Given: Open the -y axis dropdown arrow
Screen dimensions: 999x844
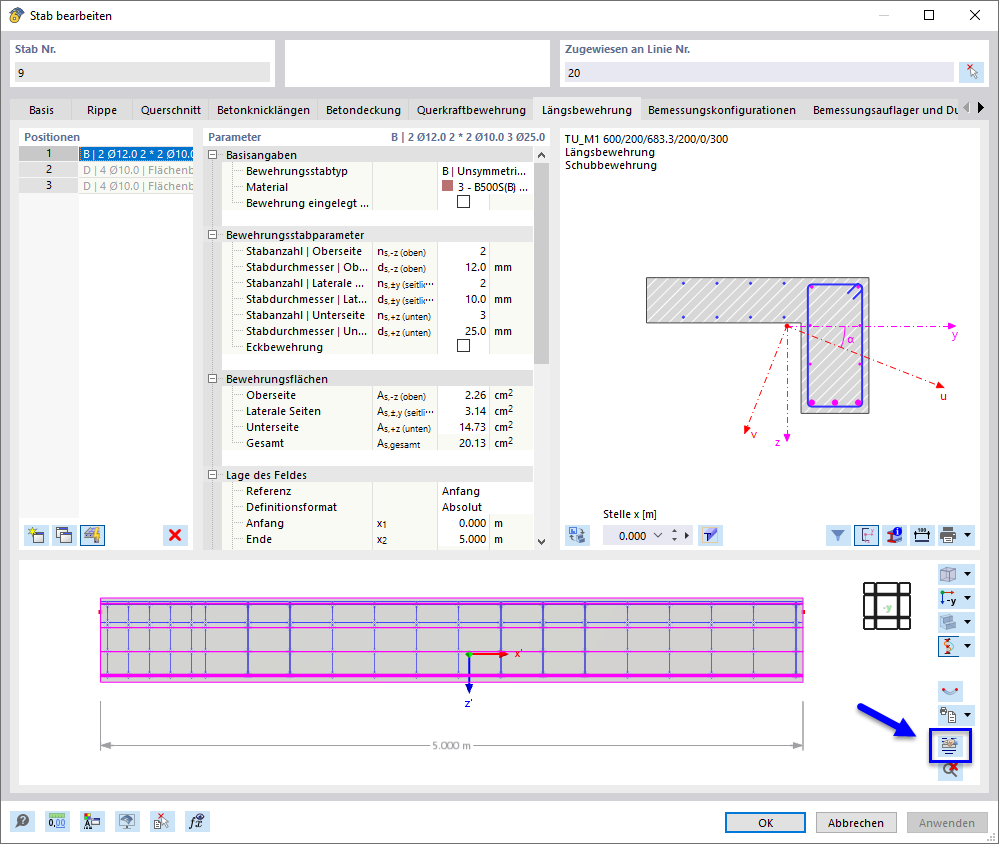Looking at the screenshot, I should [968, 598].
